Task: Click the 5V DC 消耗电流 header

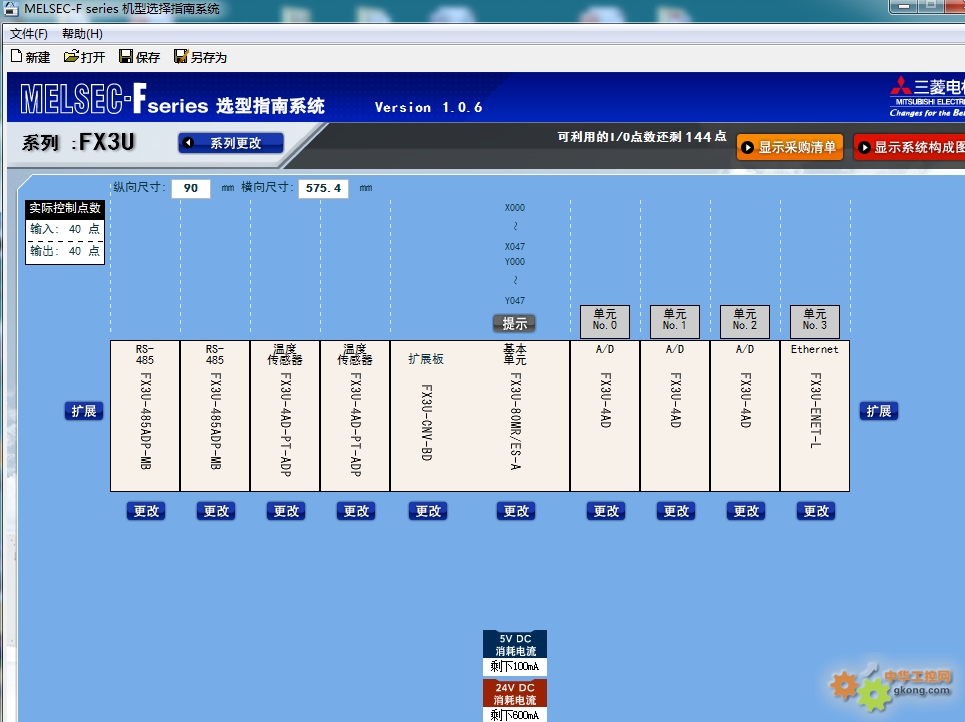Action: (515, 644)
